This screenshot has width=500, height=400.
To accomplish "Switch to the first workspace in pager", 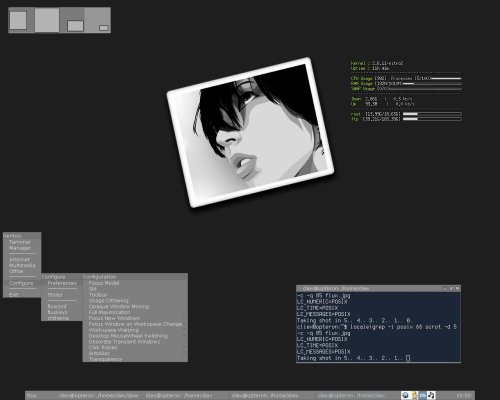I will tap(21, 20).
